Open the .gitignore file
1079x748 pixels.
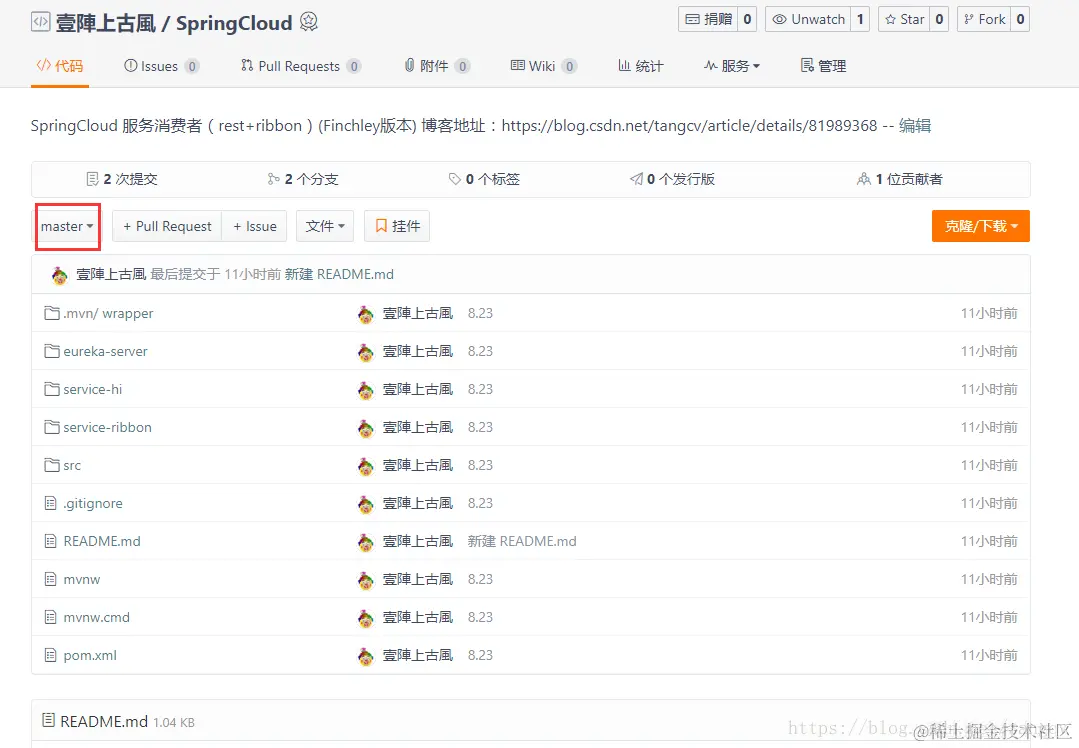[93, 503]
